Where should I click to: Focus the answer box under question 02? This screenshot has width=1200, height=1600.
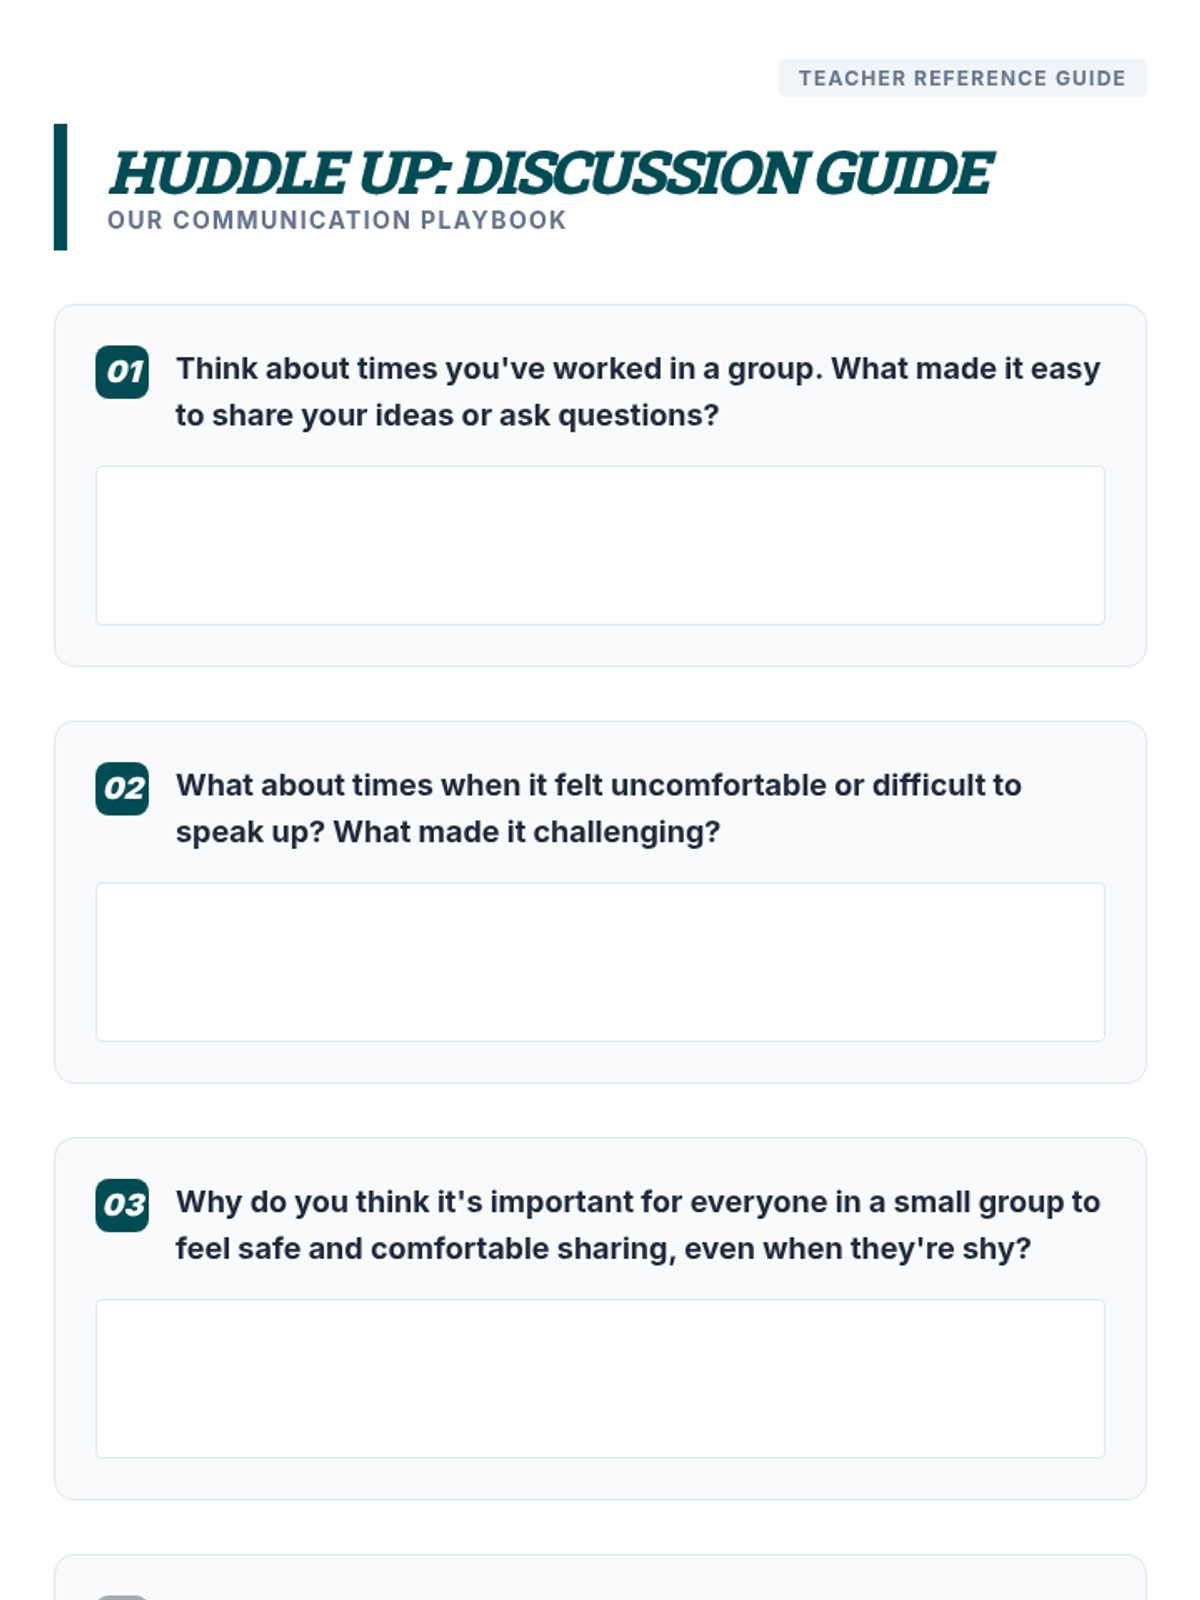600,962
